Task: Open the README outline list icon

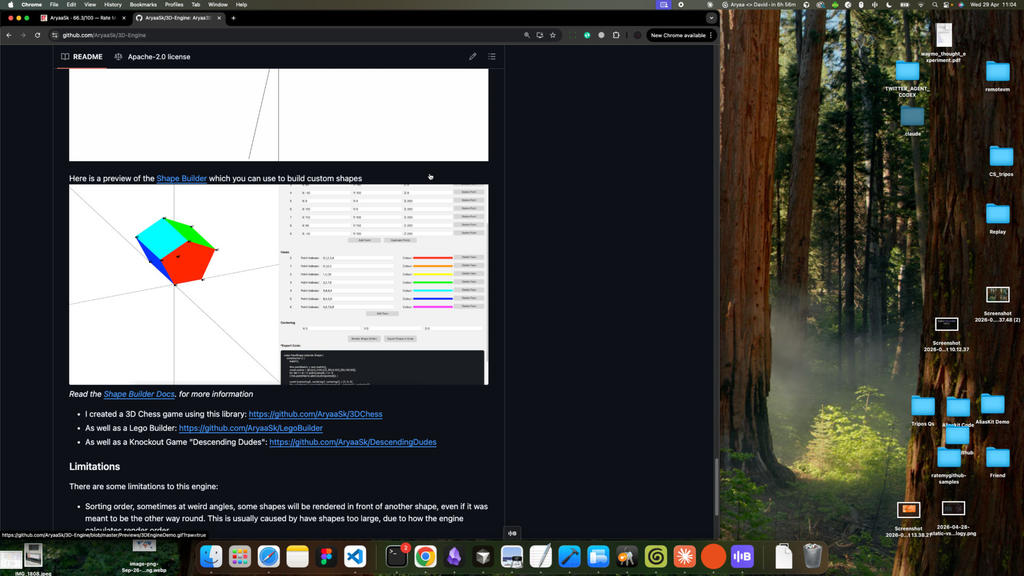Action: pos(492,57)
